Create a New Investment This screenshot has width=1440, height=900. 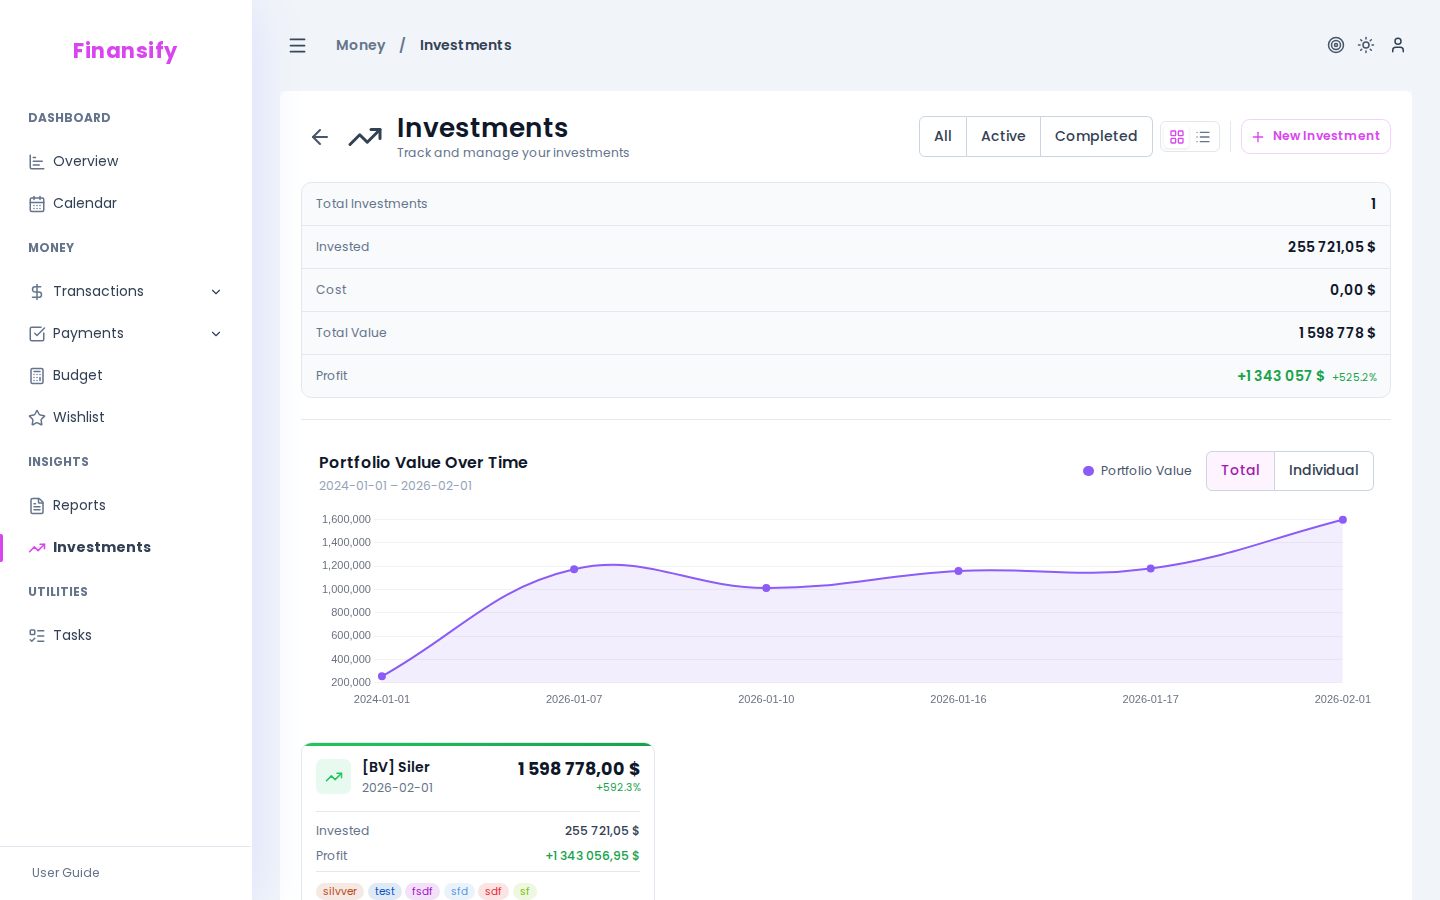click(1316, 136)
